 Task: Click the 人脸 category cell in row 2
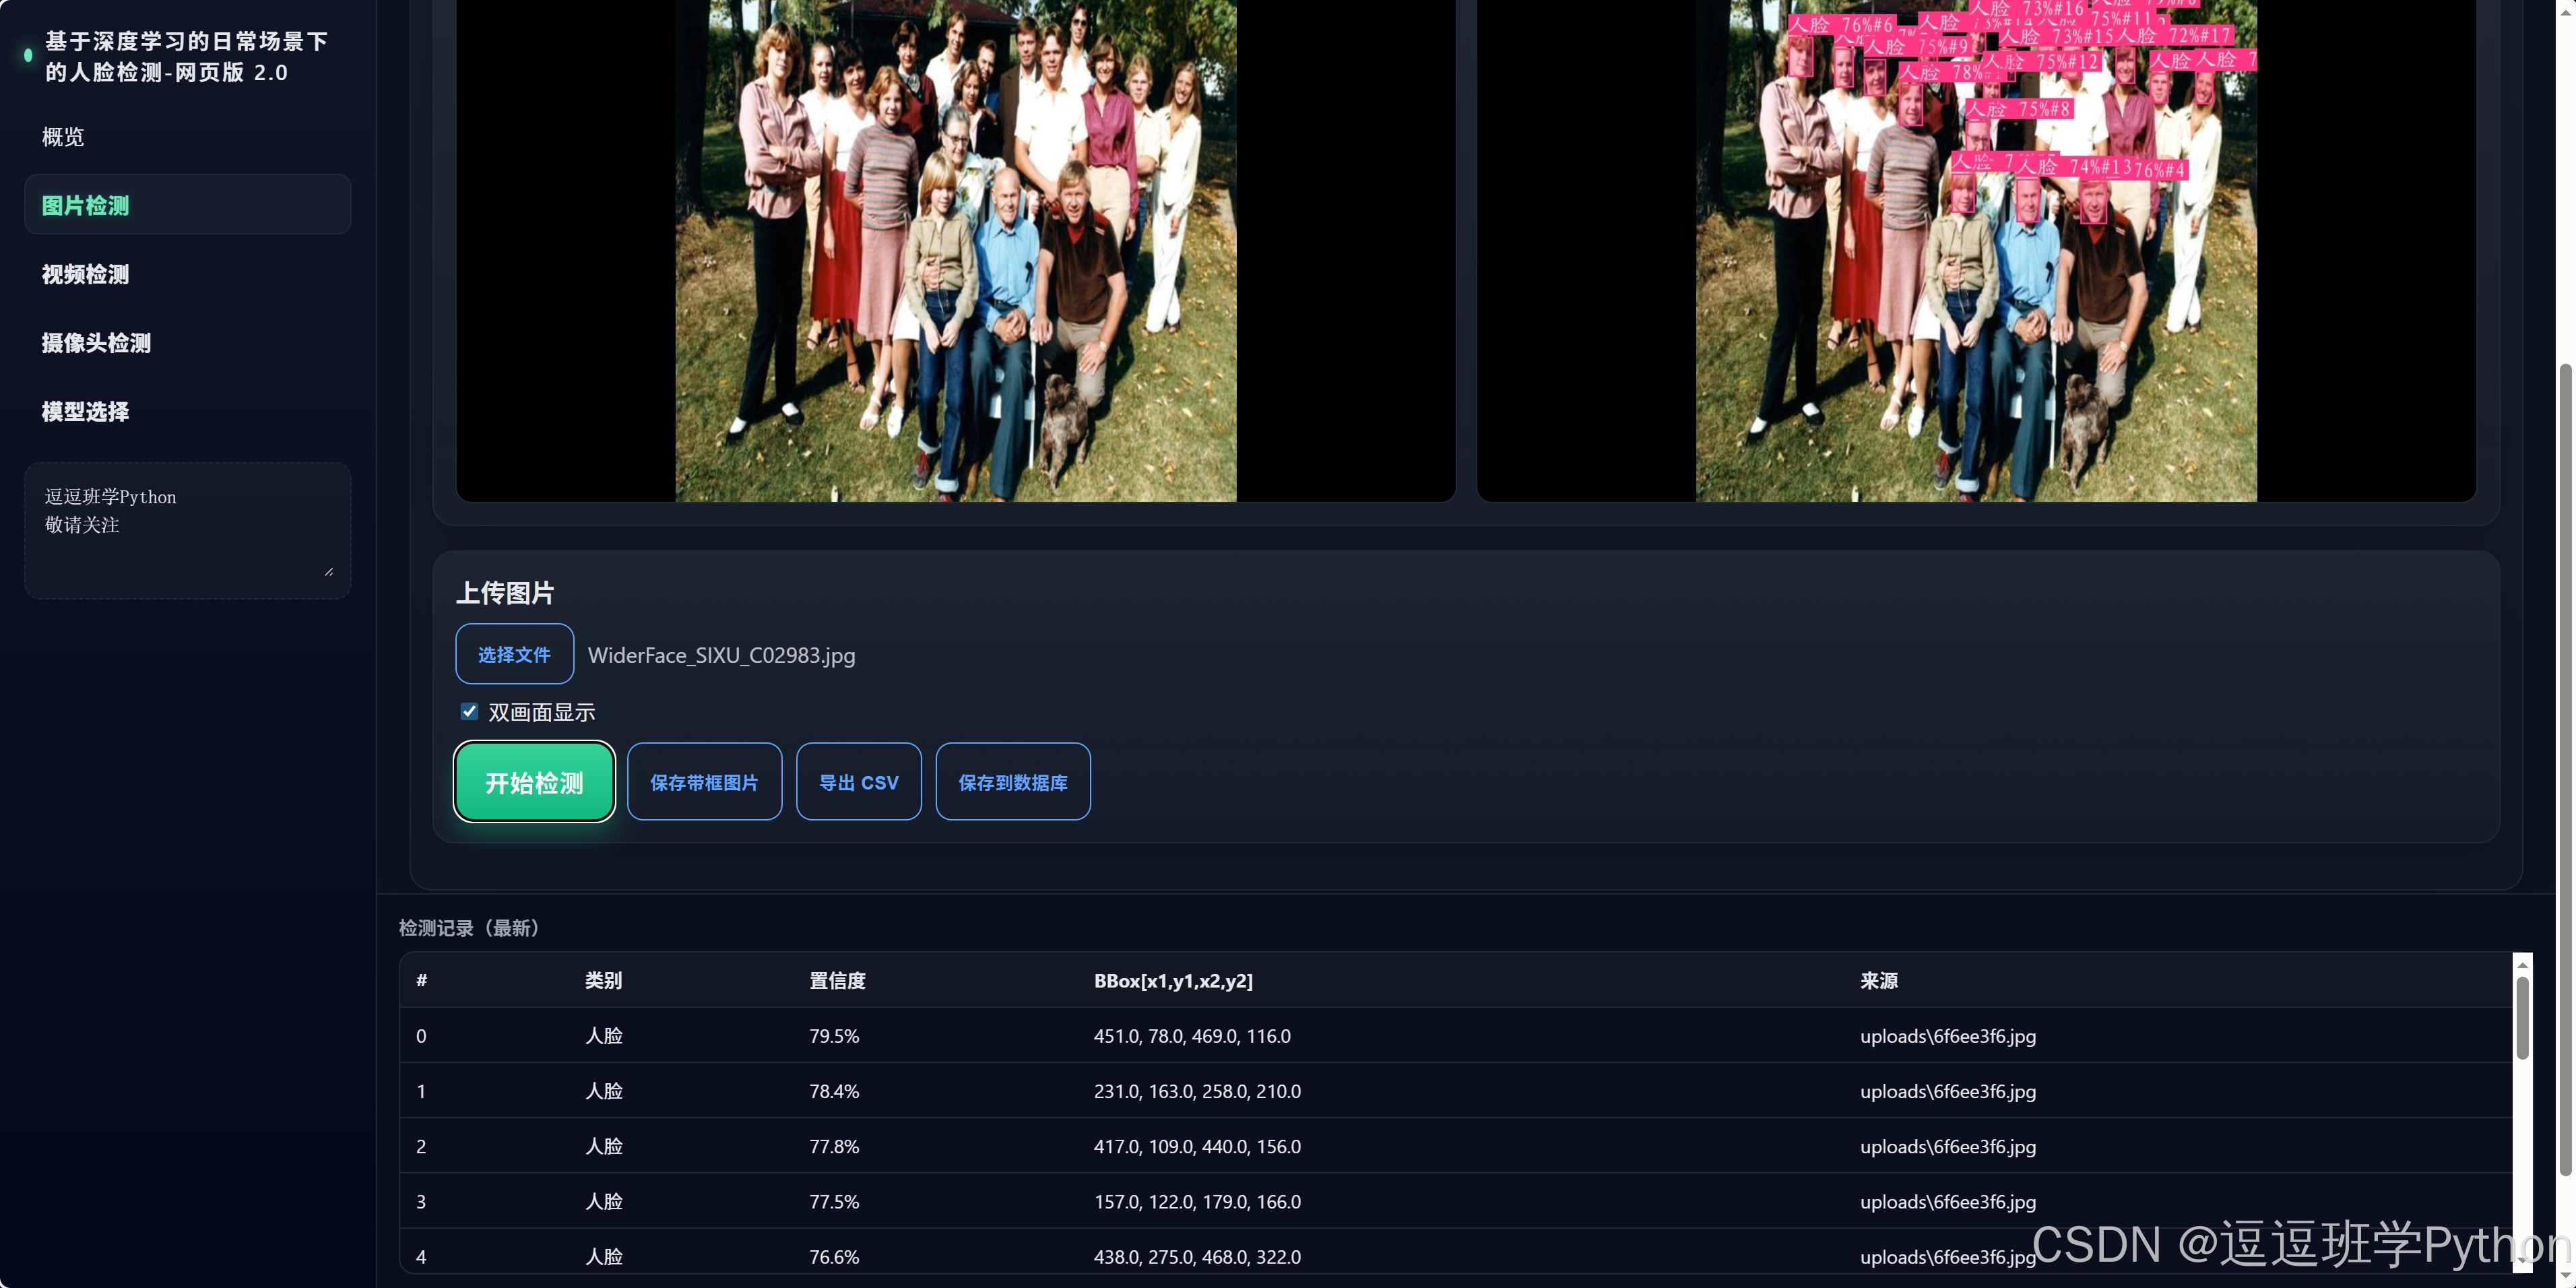[x=604, y=1146]
